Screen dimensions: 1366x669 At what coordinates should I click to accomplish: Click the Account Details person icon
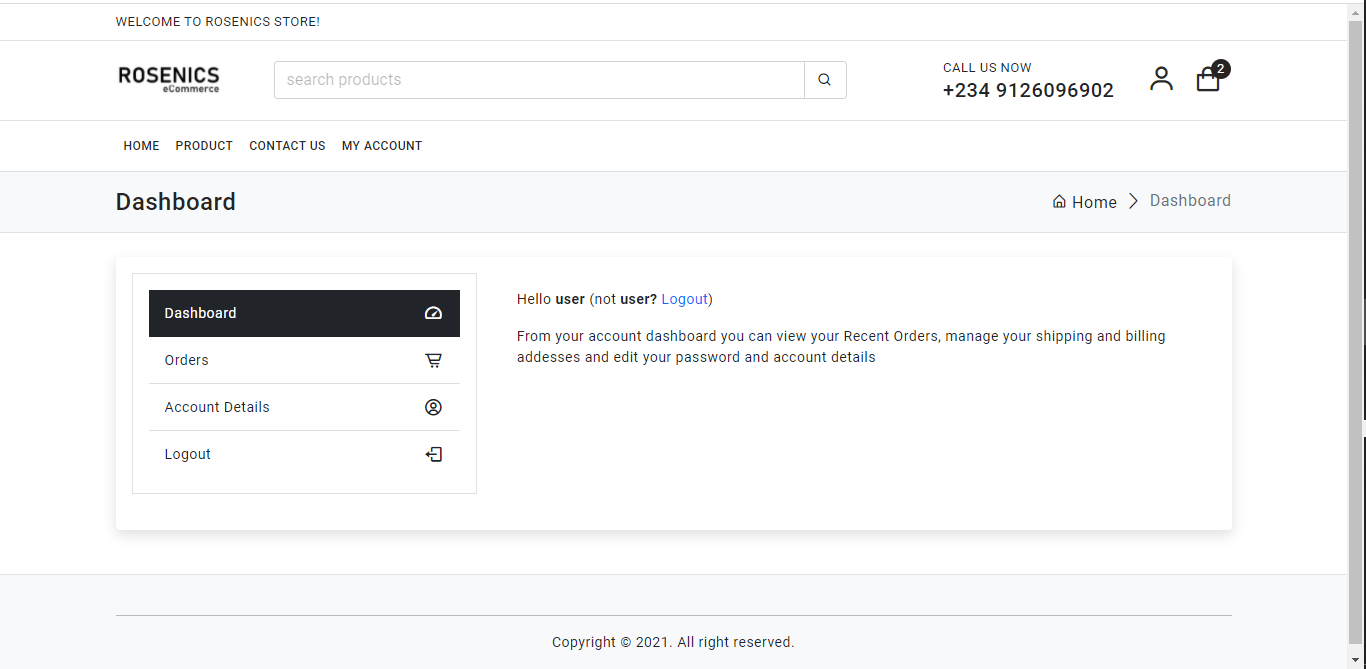433,407
